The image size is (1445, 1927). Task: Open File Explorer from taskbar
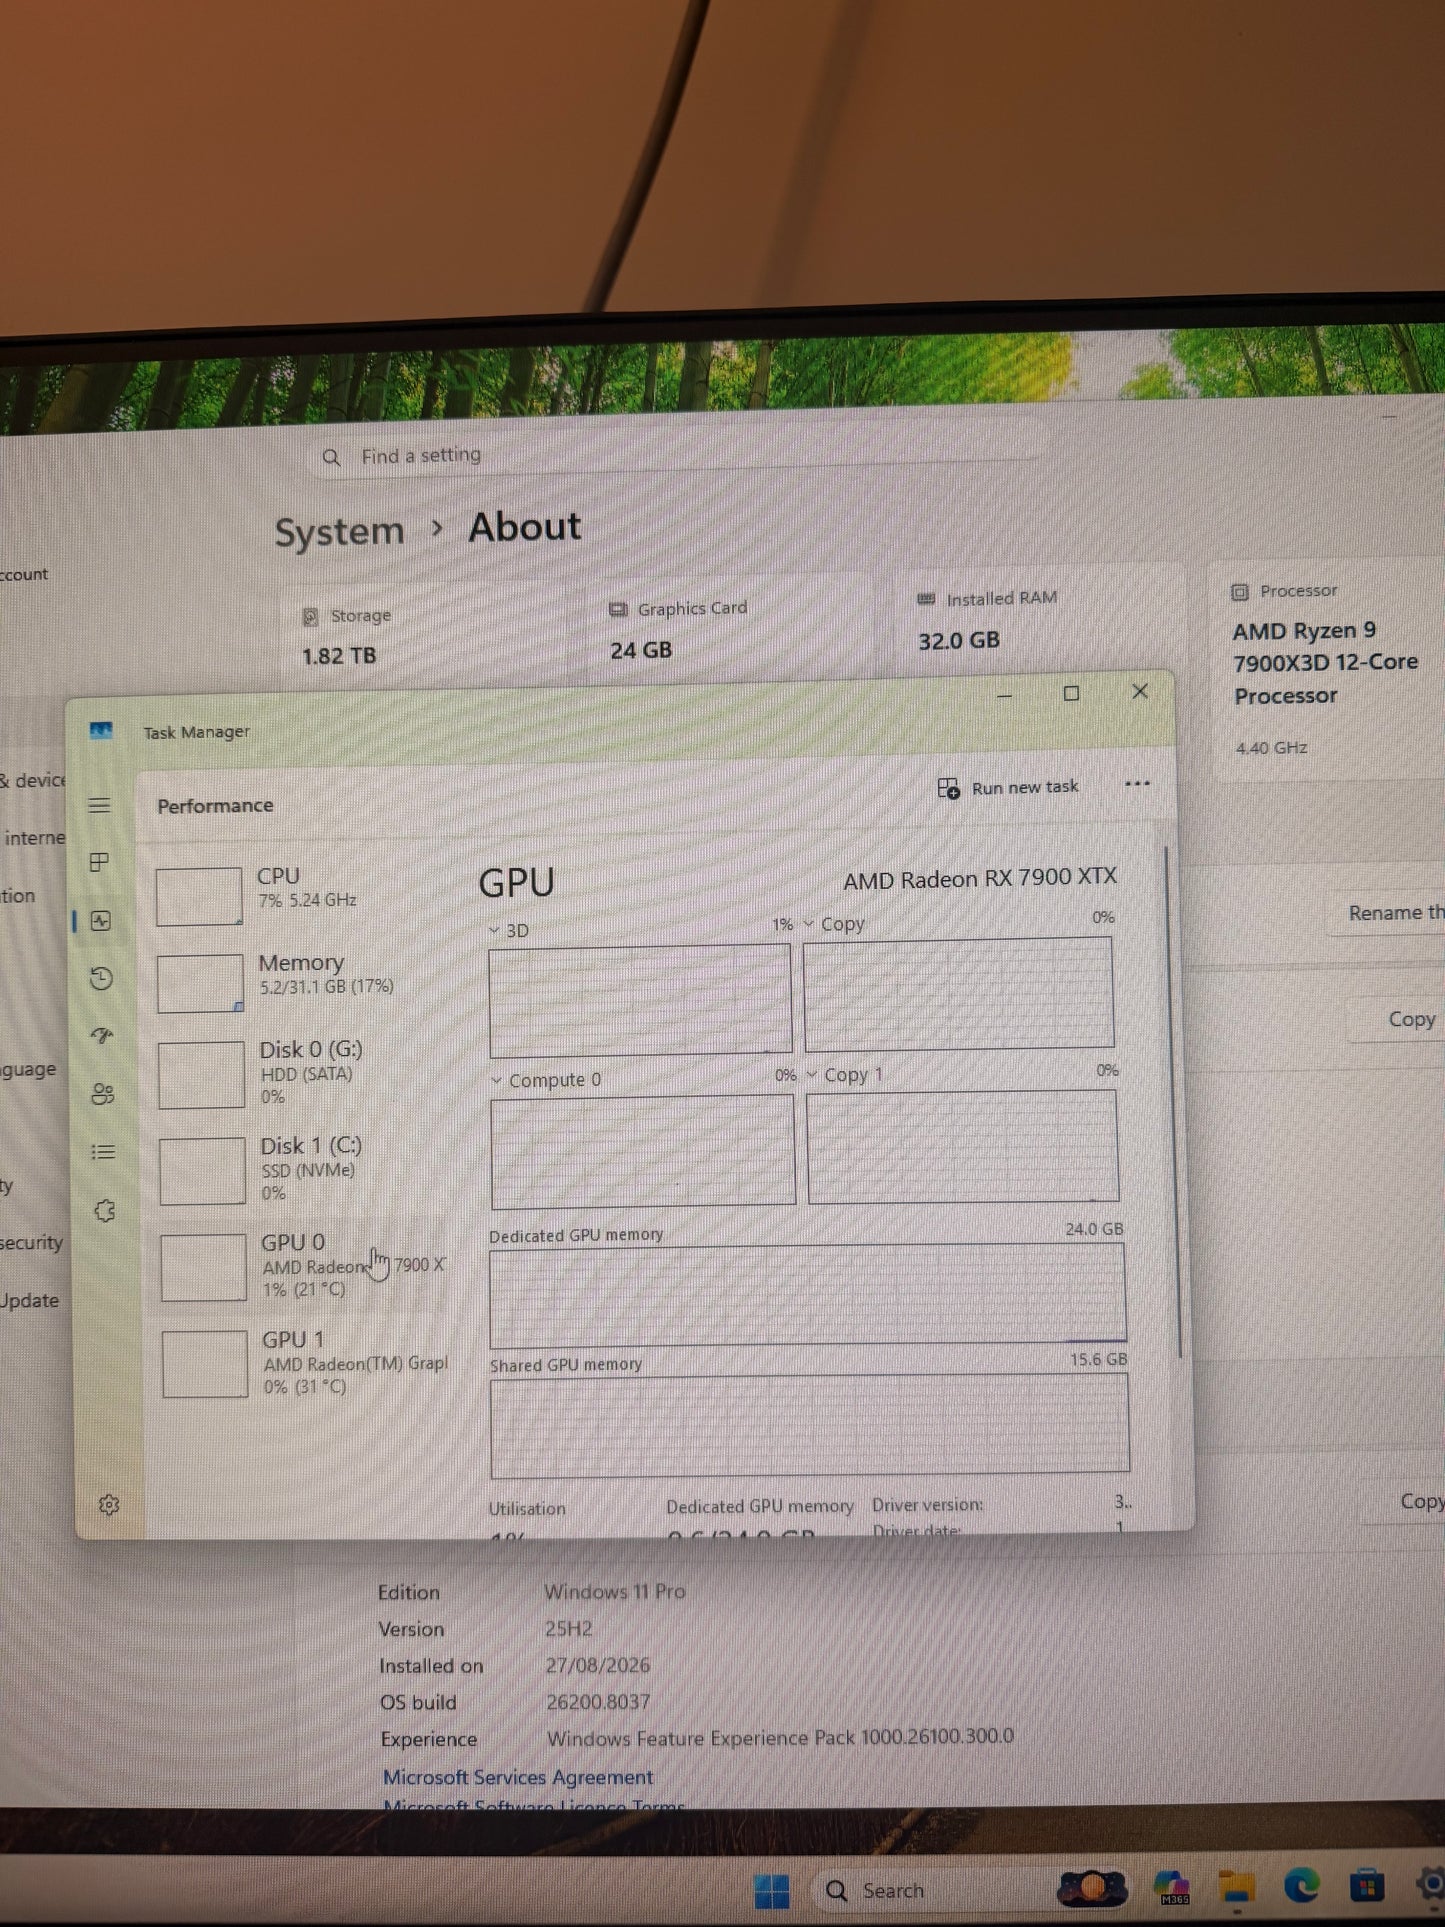tap(1237, 1887)
